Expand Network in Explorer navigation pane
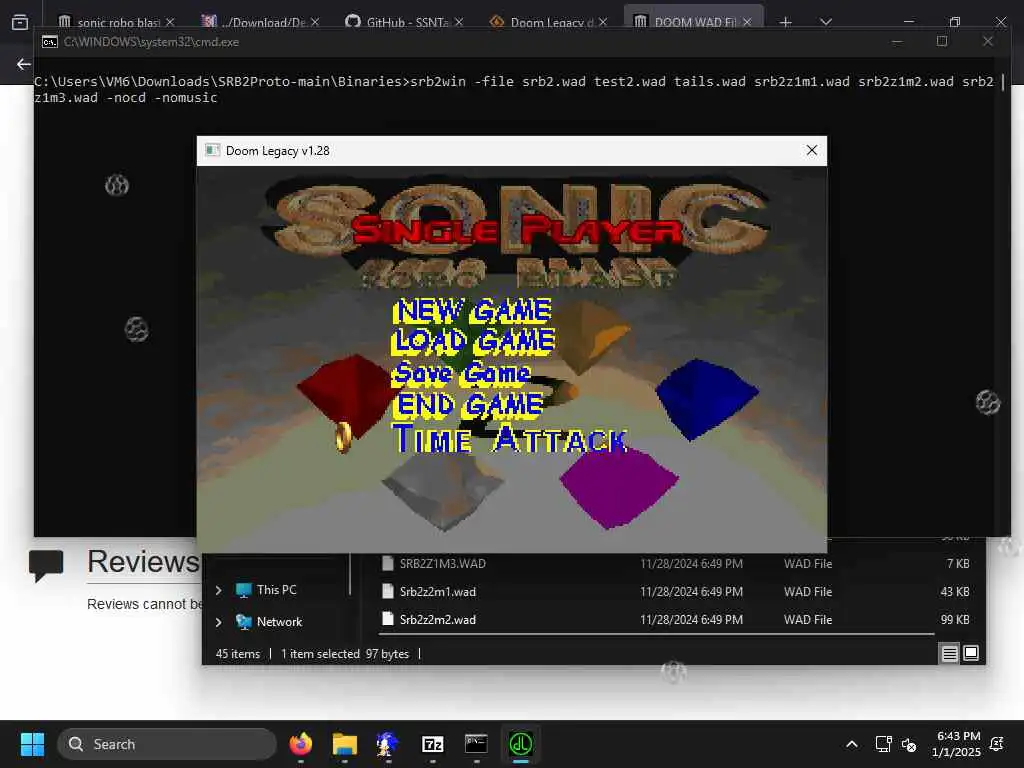Image resolution: width=1024 pixels, height=768 pixels. click(218, 622)
